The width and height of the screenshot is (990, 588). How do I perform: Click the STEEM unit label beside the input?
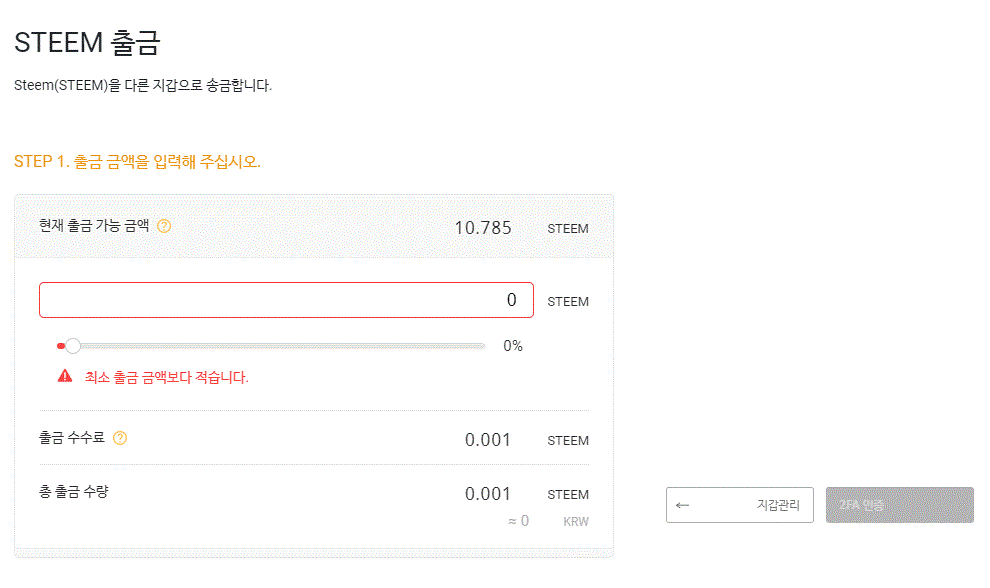568,302
